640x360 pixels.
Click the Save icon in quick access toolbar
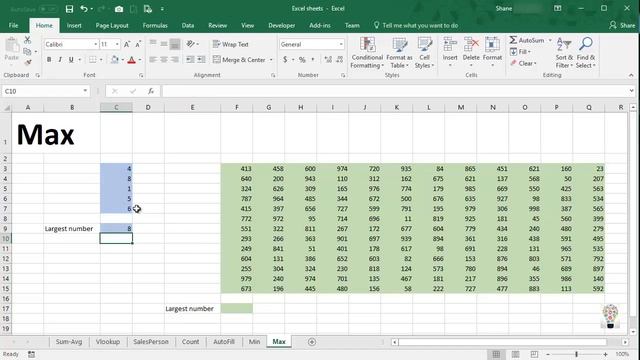tap(69, 9)
